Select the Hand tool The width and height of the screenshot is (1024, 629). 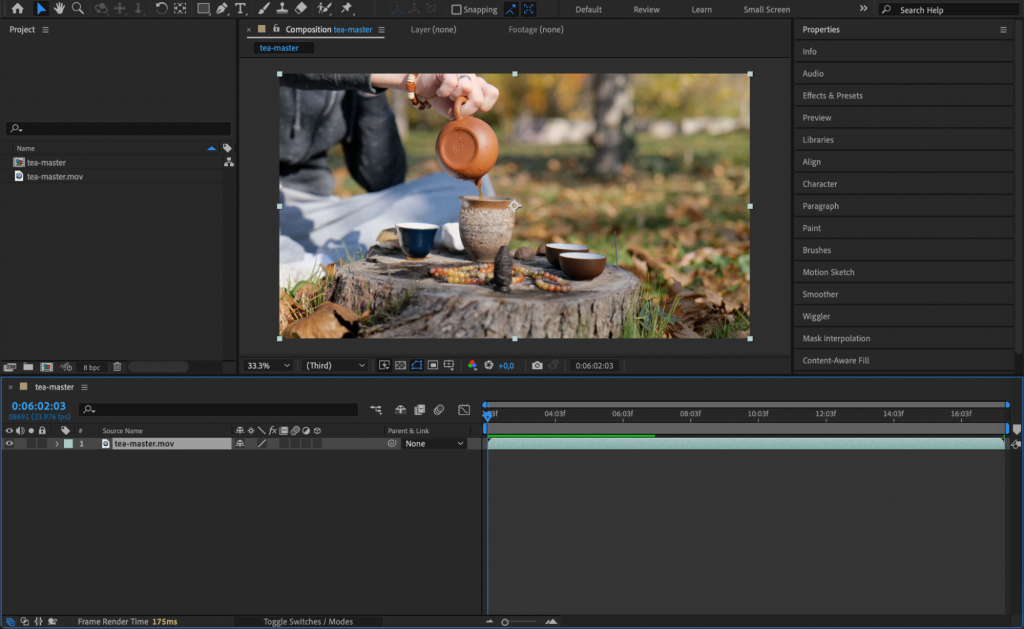[59, 9]
